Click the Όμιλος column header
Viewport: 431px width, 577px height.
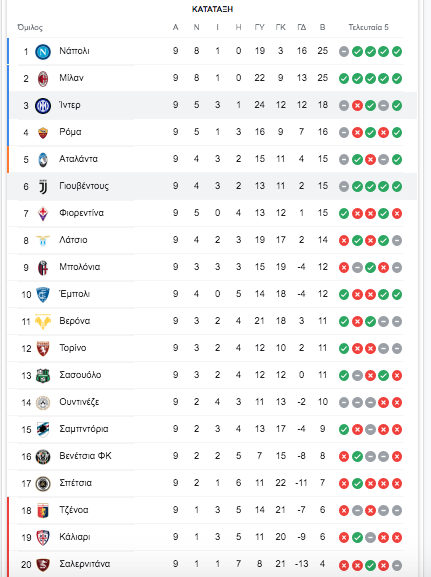[30, 28]
